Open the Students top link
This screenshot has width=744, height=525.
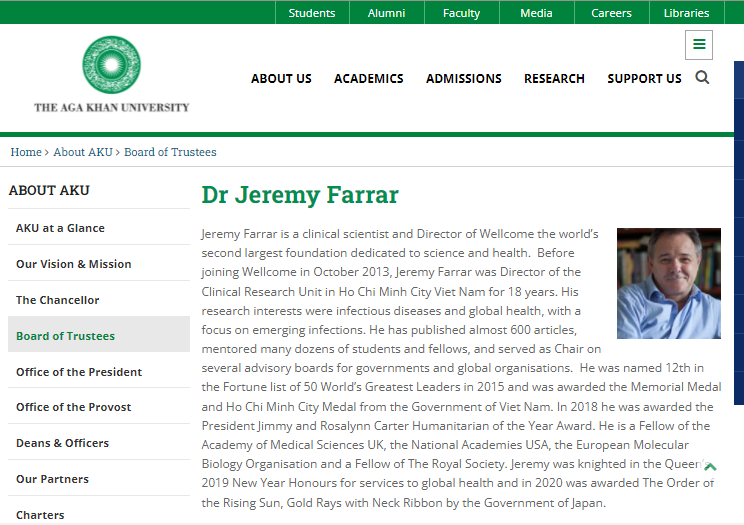tap(312, 13)
